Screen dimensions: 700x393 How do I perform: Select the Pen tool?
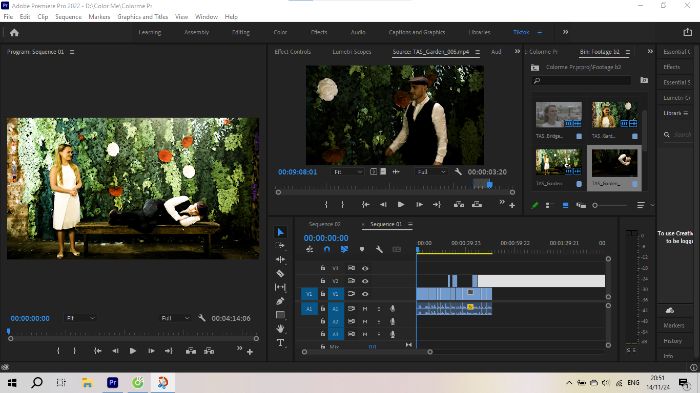pos(280,301)
